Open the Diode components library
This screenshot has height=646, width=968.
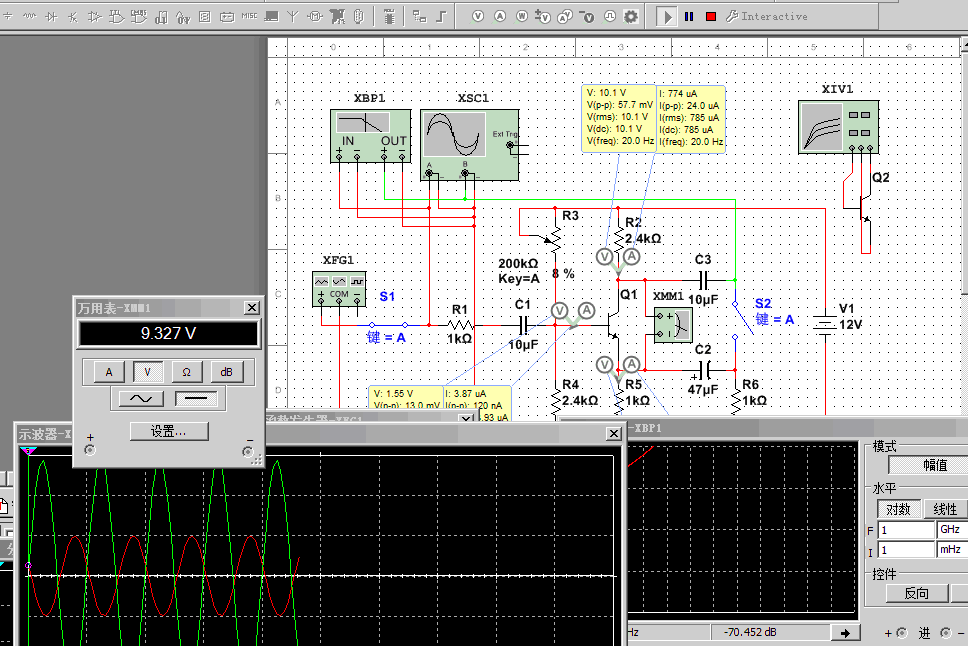pos(52,17)
